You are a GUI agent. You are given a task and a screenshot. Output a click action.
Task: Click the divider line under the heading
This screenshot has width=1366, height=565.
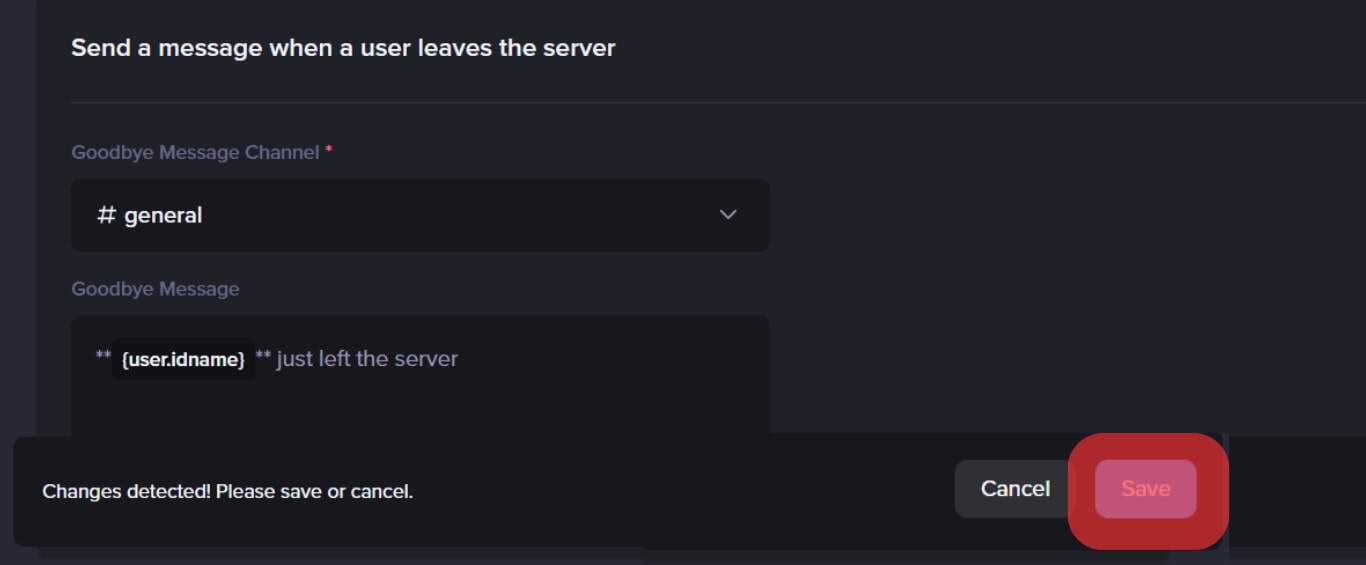pos(718,102)
